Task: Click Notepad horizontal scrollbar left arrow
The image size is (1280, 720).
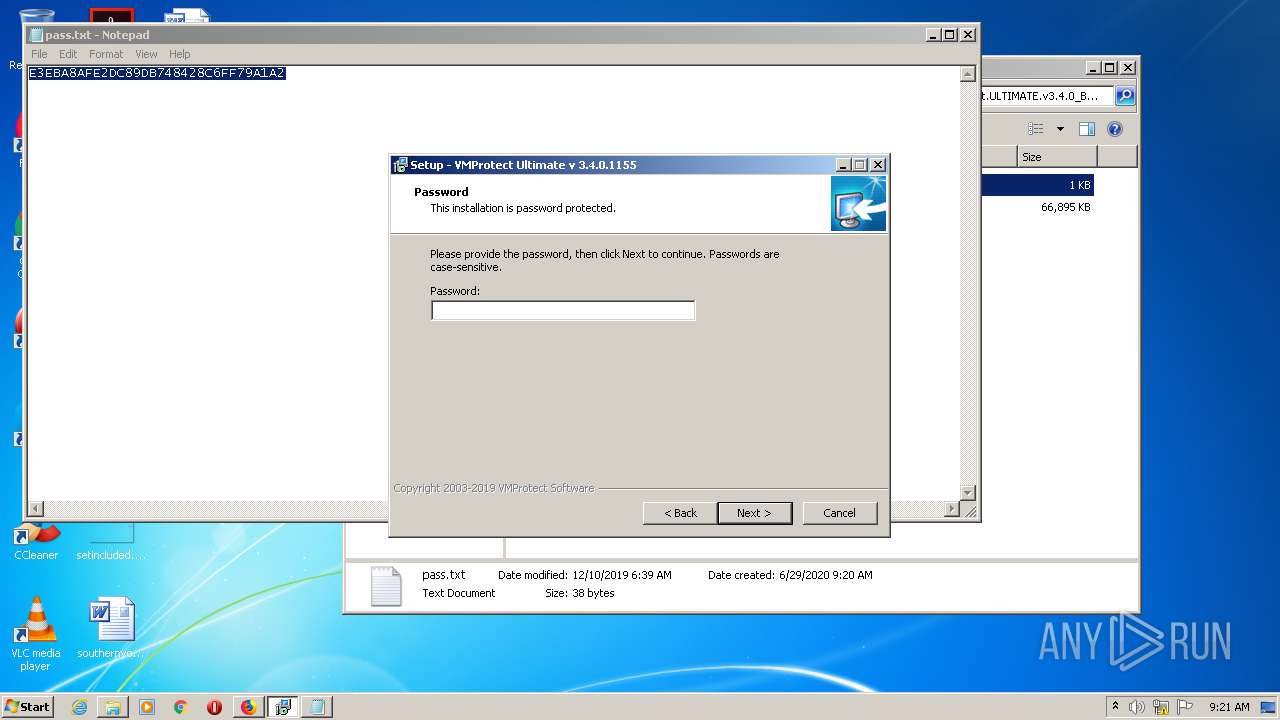Action: [36, 509]
